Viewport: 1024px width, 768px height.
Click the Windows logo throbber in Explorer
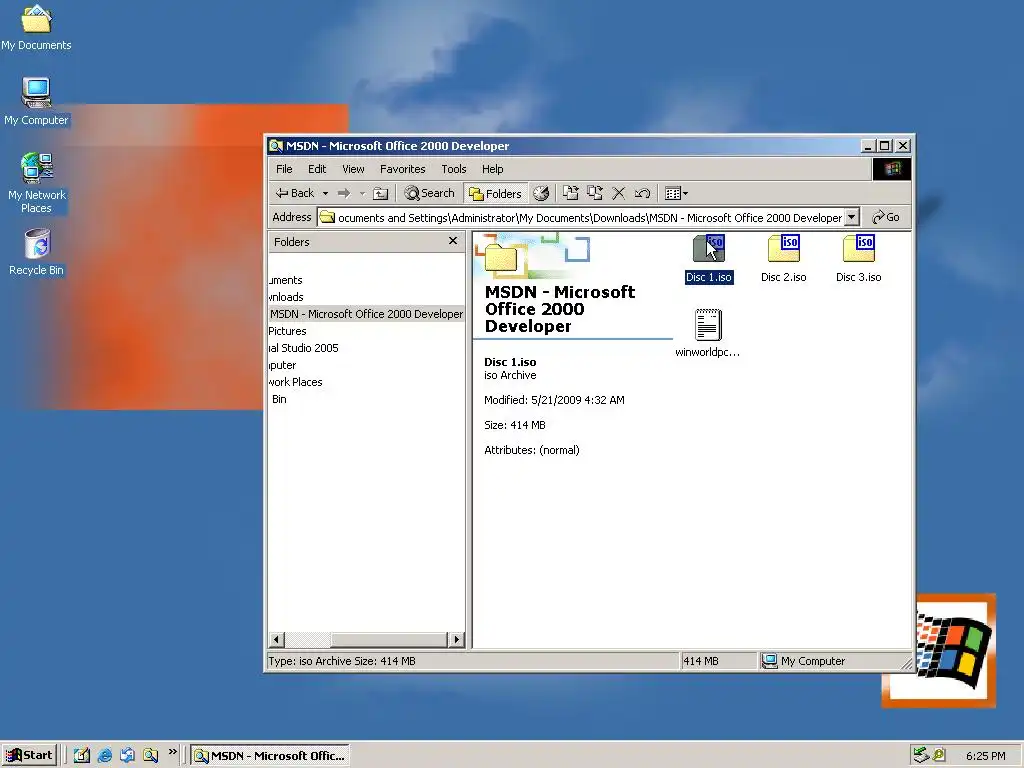[891, 169]
